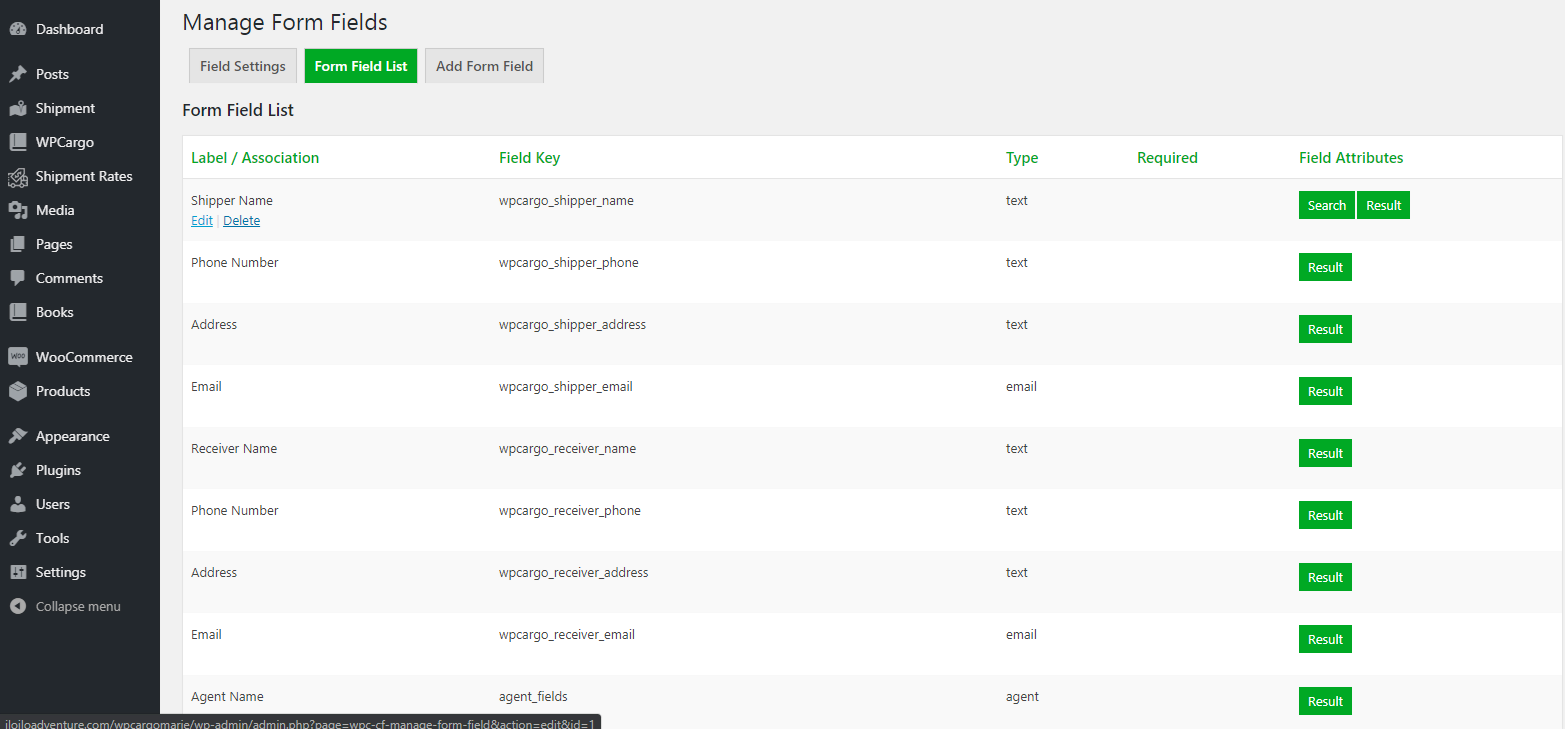Click the Media icon in sidebar
This screenshot has width=1565, height=729.
[x=17, y=210]
